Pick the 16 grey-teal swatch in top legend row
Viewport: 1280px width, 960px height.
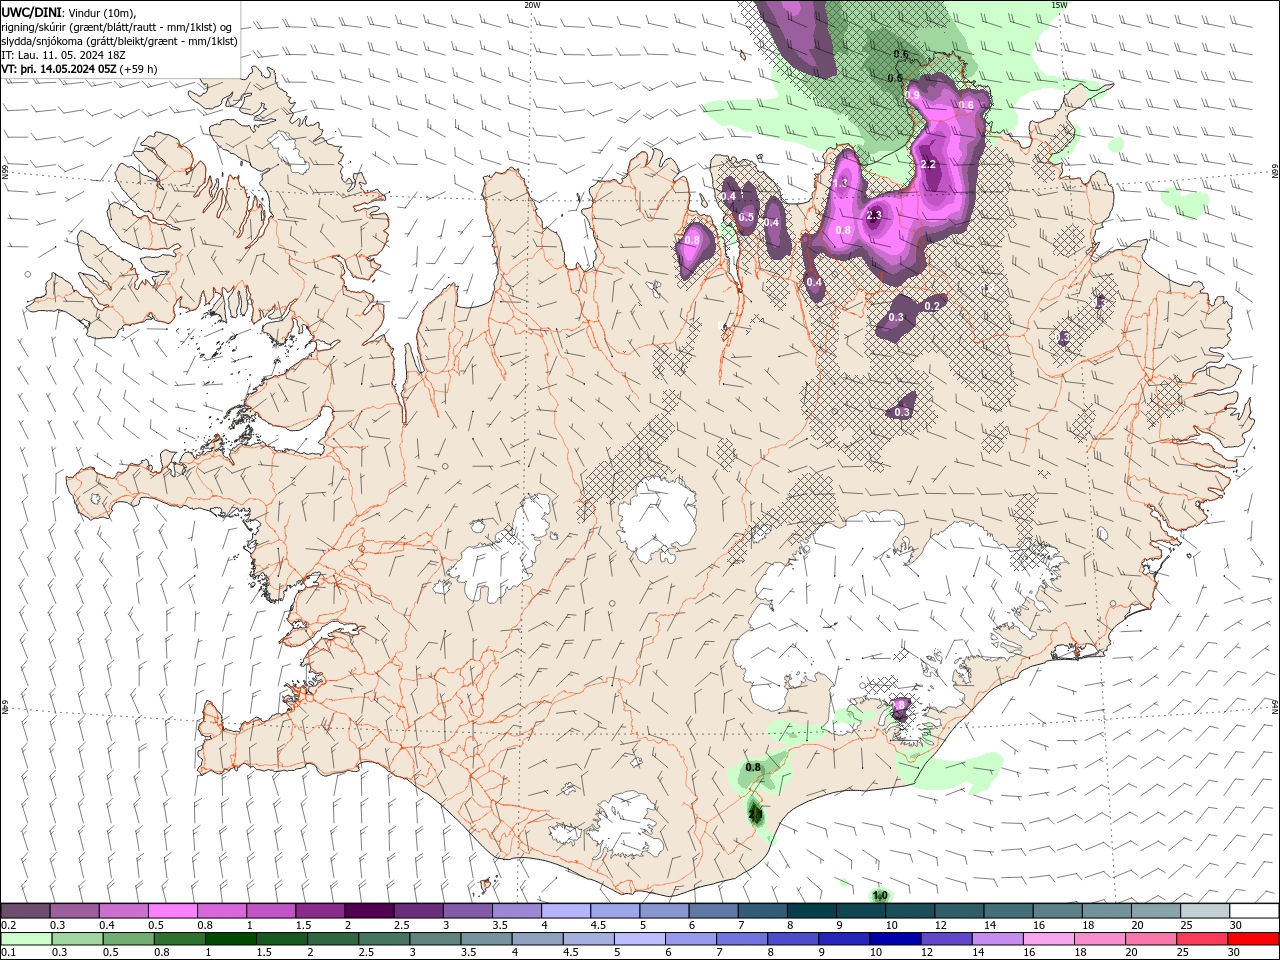click(x=1057, y=911)
